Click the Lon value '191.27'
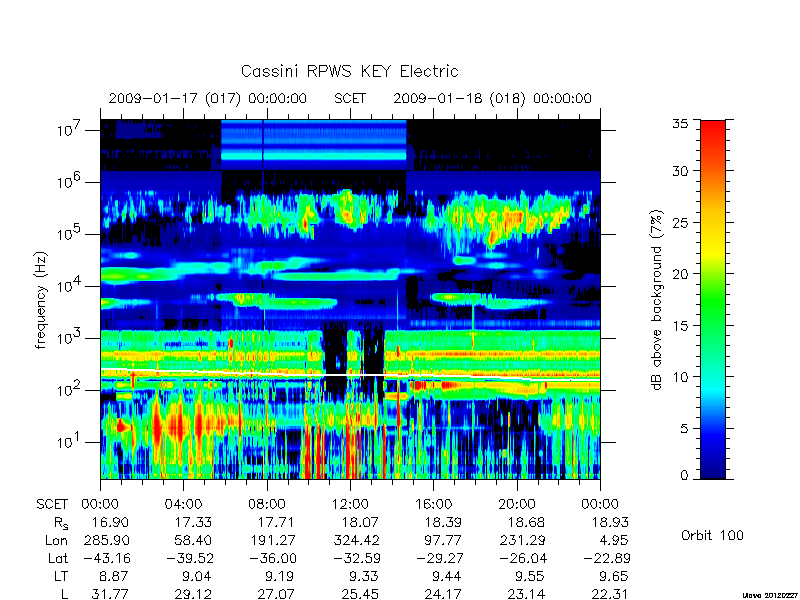 273,540
